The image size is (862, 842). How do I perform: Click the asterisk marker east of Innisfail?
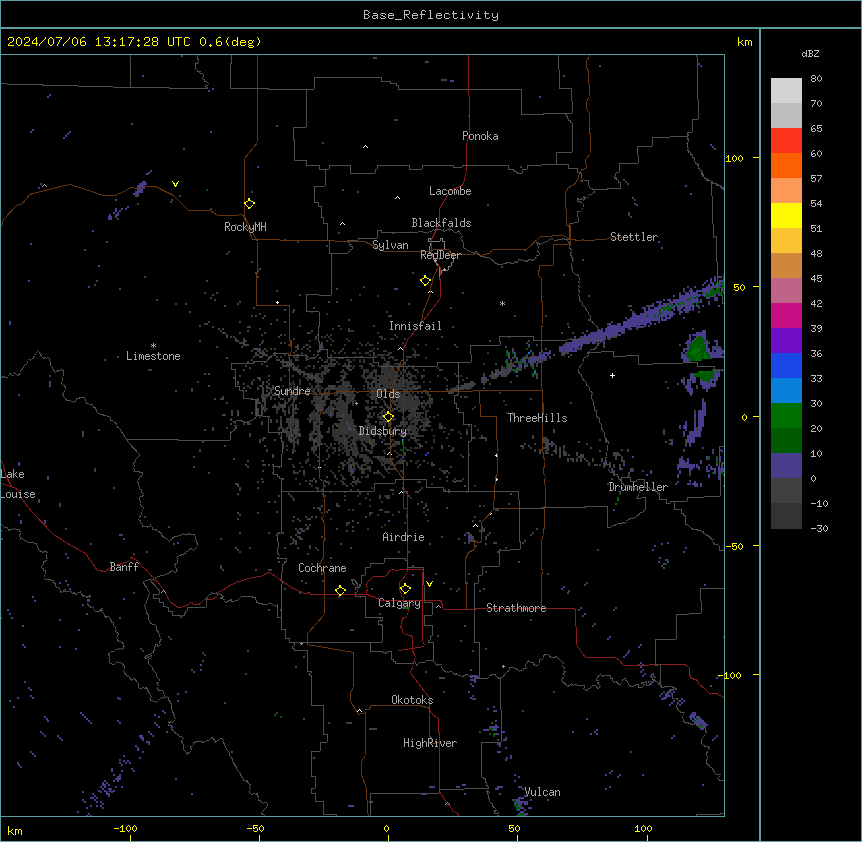tap(502, 303)
